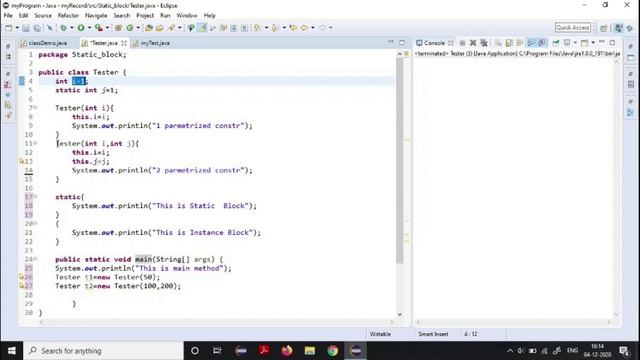Open the Display Selected Console dropdown
Image resolution: width=640 pixels, height=360 pixels.
click(x=575, y=43)
